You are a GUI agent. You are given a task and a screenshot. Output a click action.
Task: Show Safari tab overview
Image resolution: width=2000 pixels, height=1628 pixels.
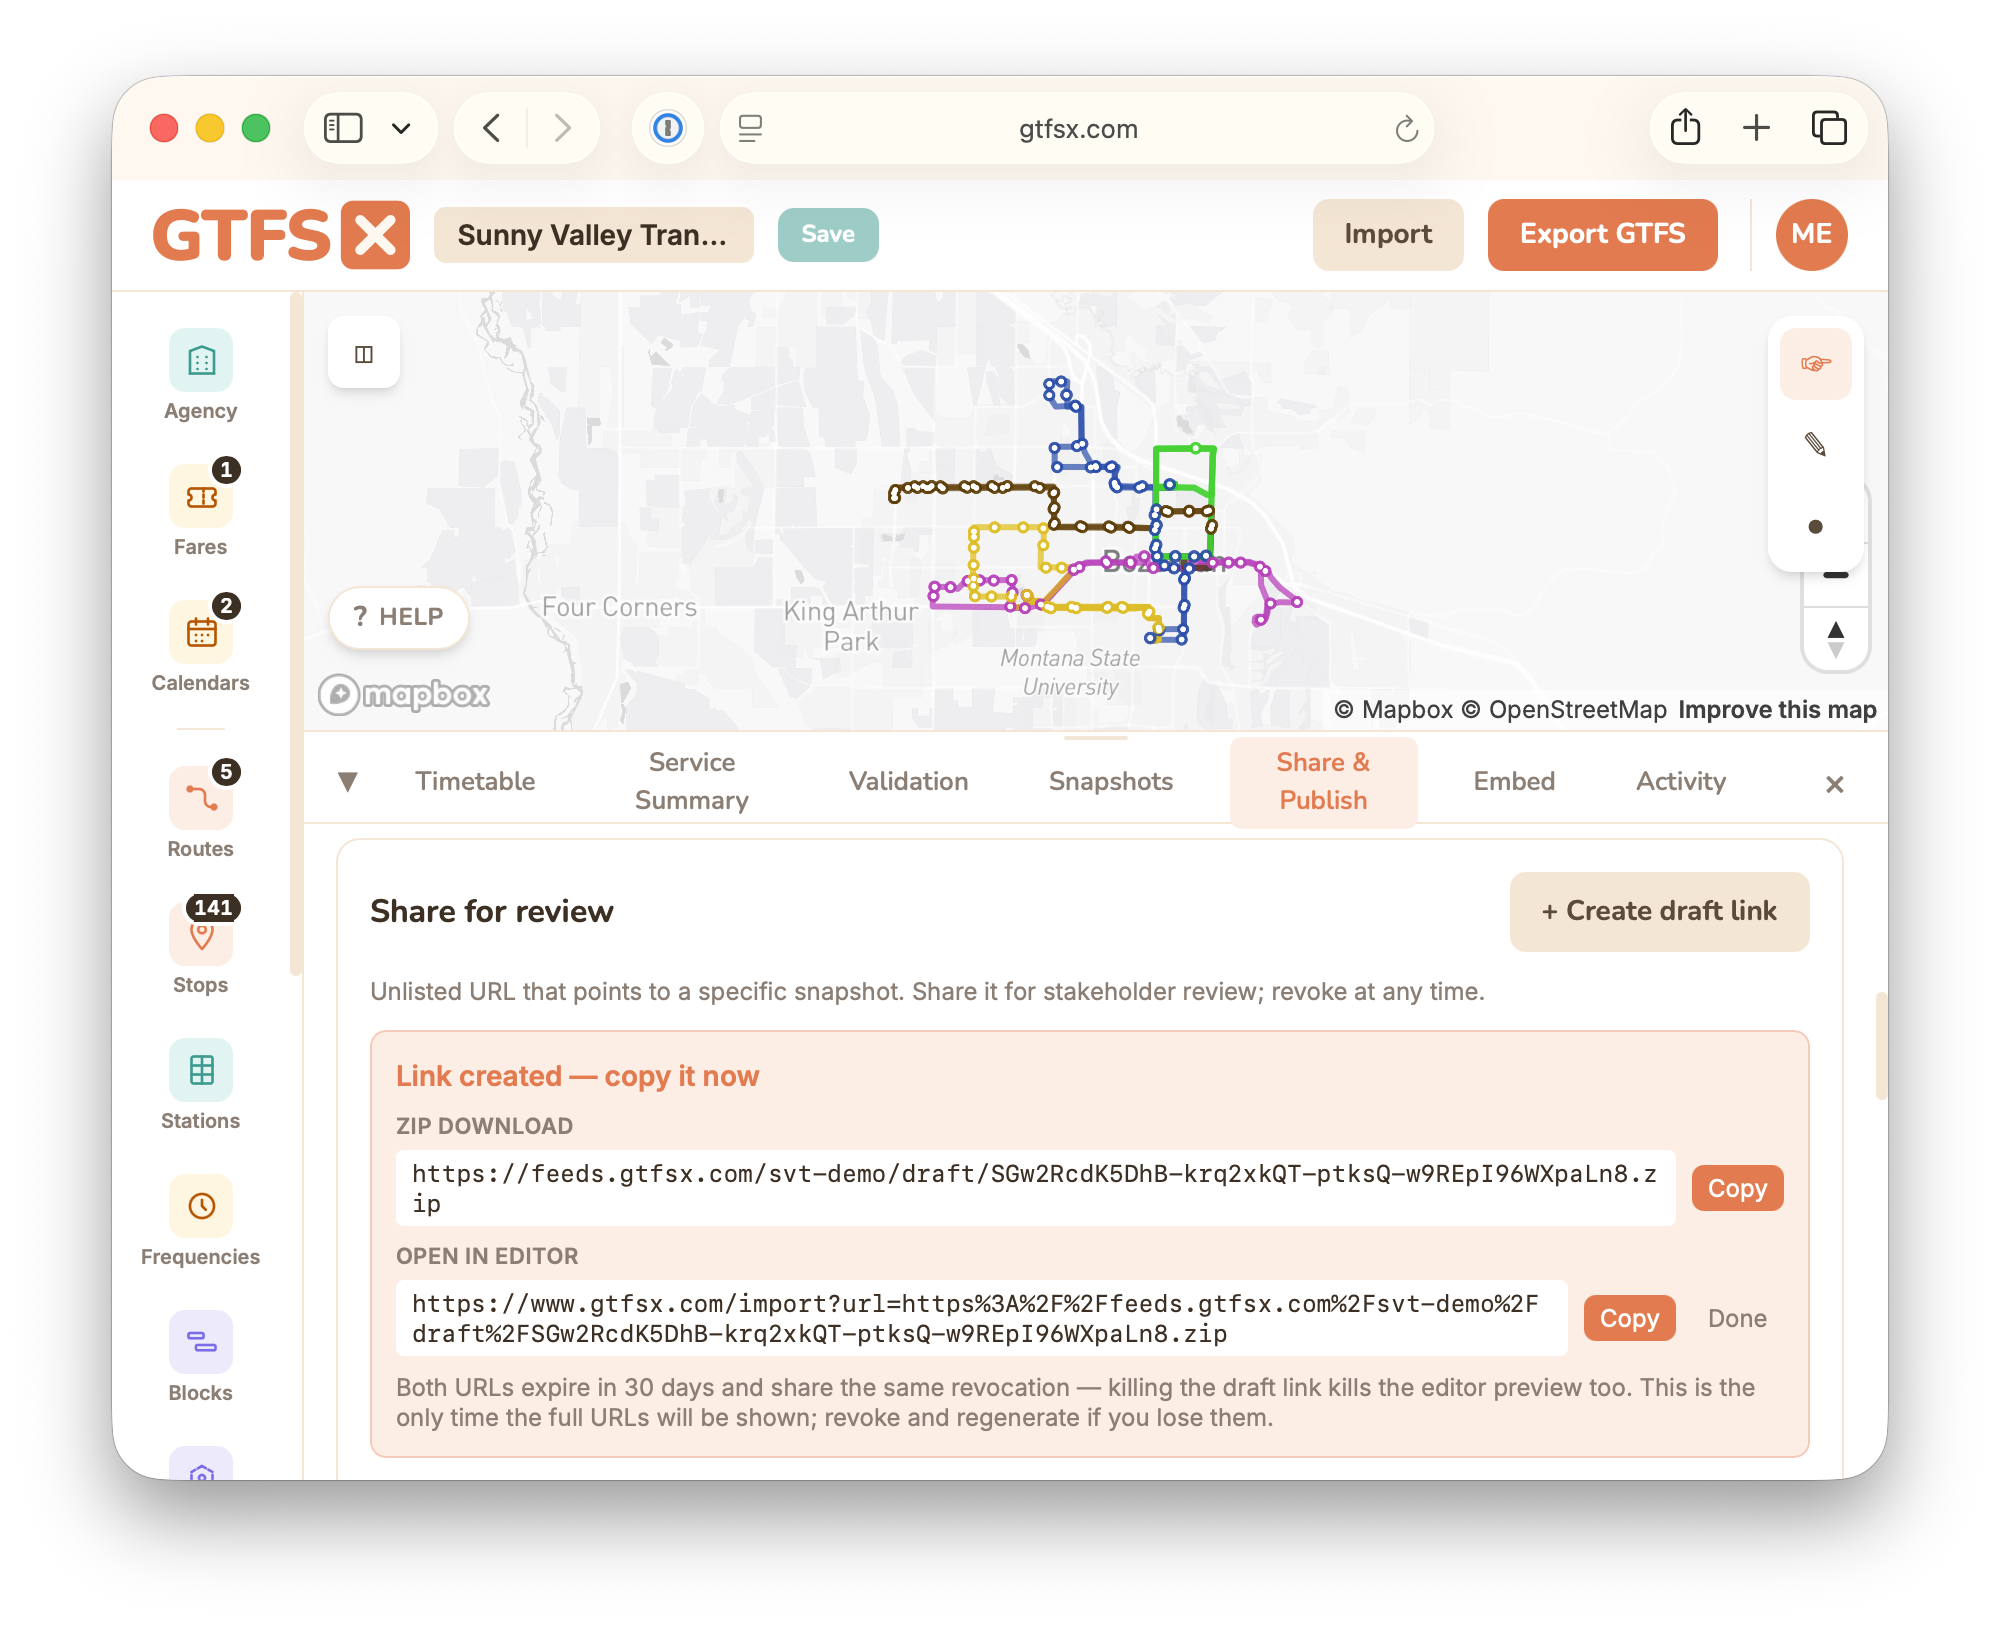pos(1829,128)
